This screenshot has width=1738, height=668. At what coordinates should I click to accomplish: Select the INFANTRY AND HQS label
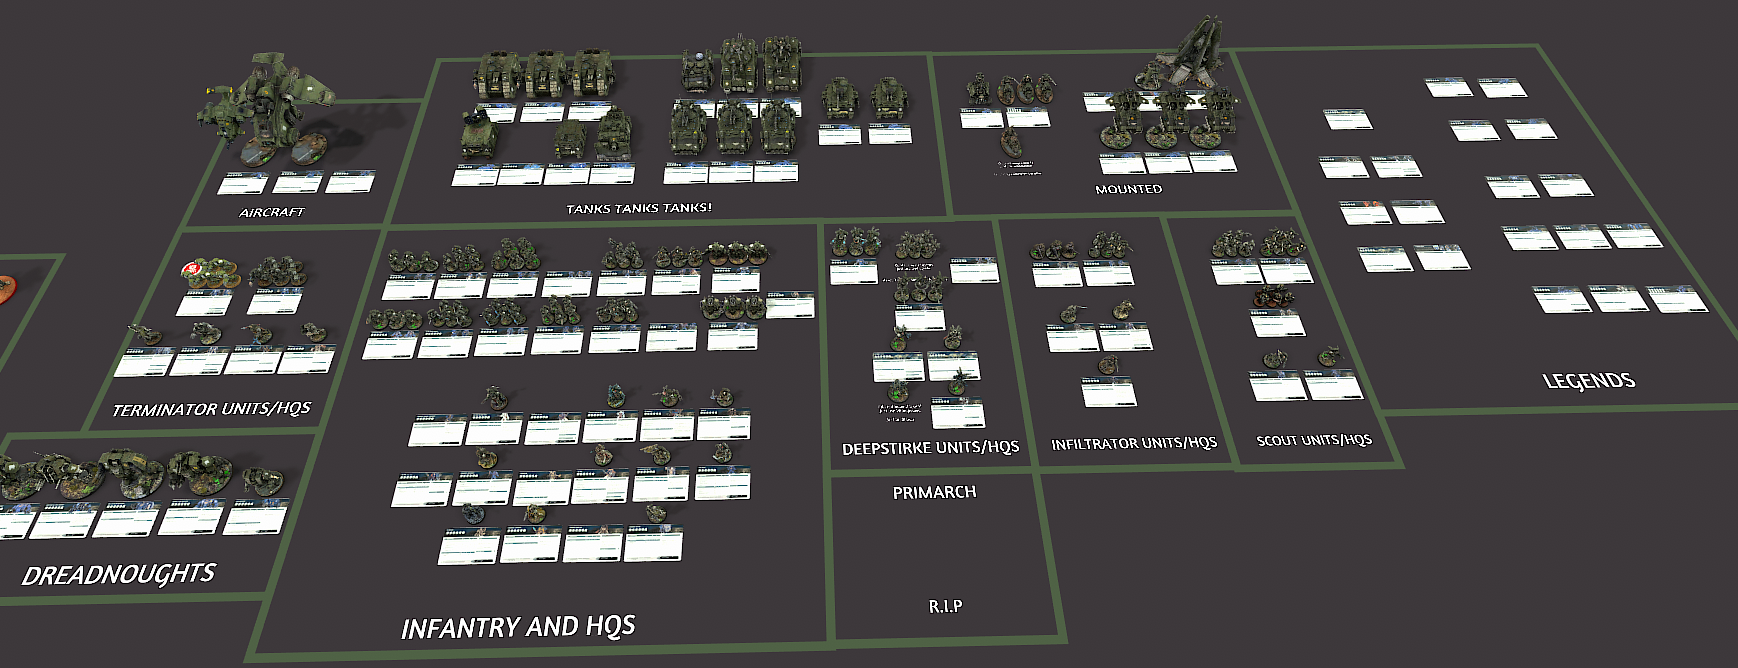(x=518, y=627)
